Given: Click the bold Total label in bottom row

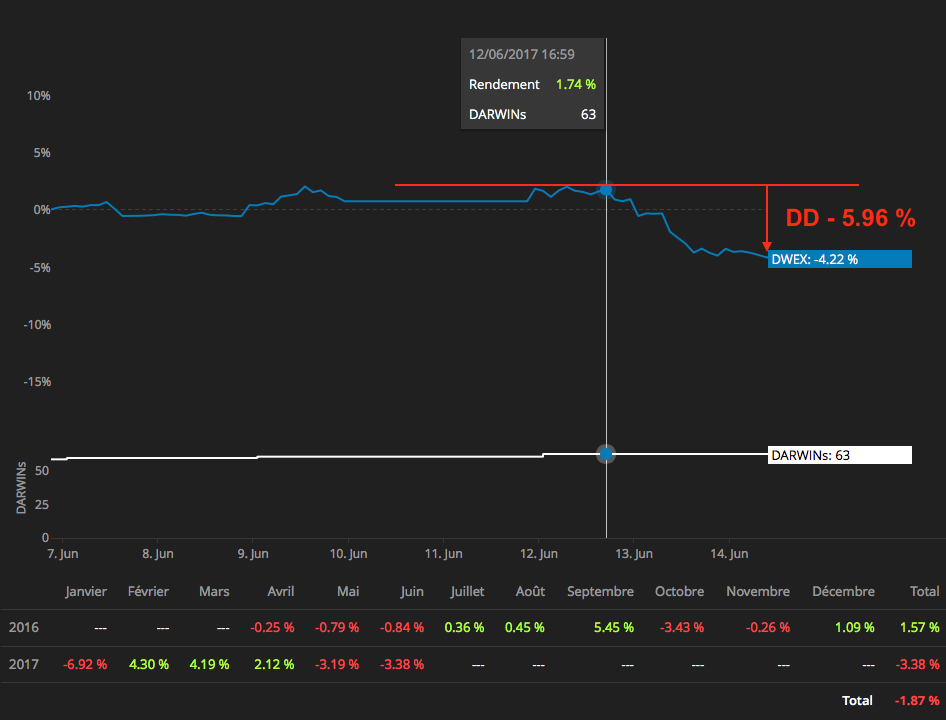Looking at the screenshot, I should [x=857, y=701].
